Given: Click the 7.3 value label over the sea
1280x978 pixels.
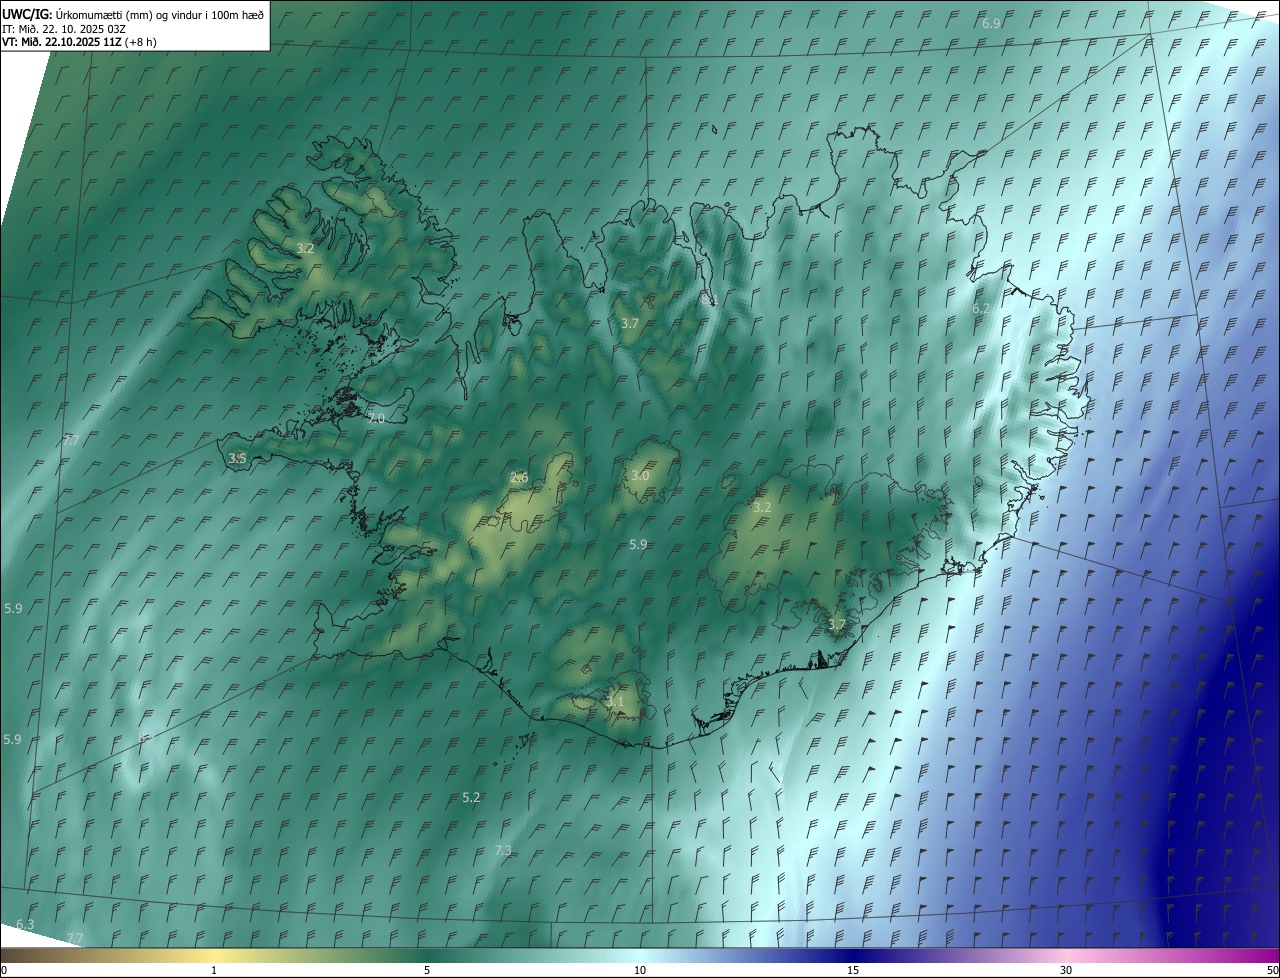Looking at the screenshot, I should point(503,850).
